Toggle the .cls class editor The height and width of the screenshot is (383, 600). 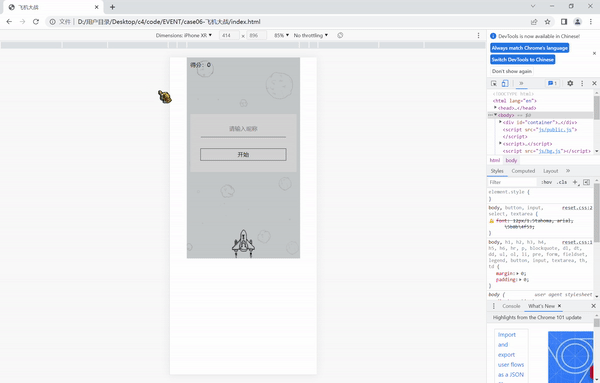(x=562, y=182)
